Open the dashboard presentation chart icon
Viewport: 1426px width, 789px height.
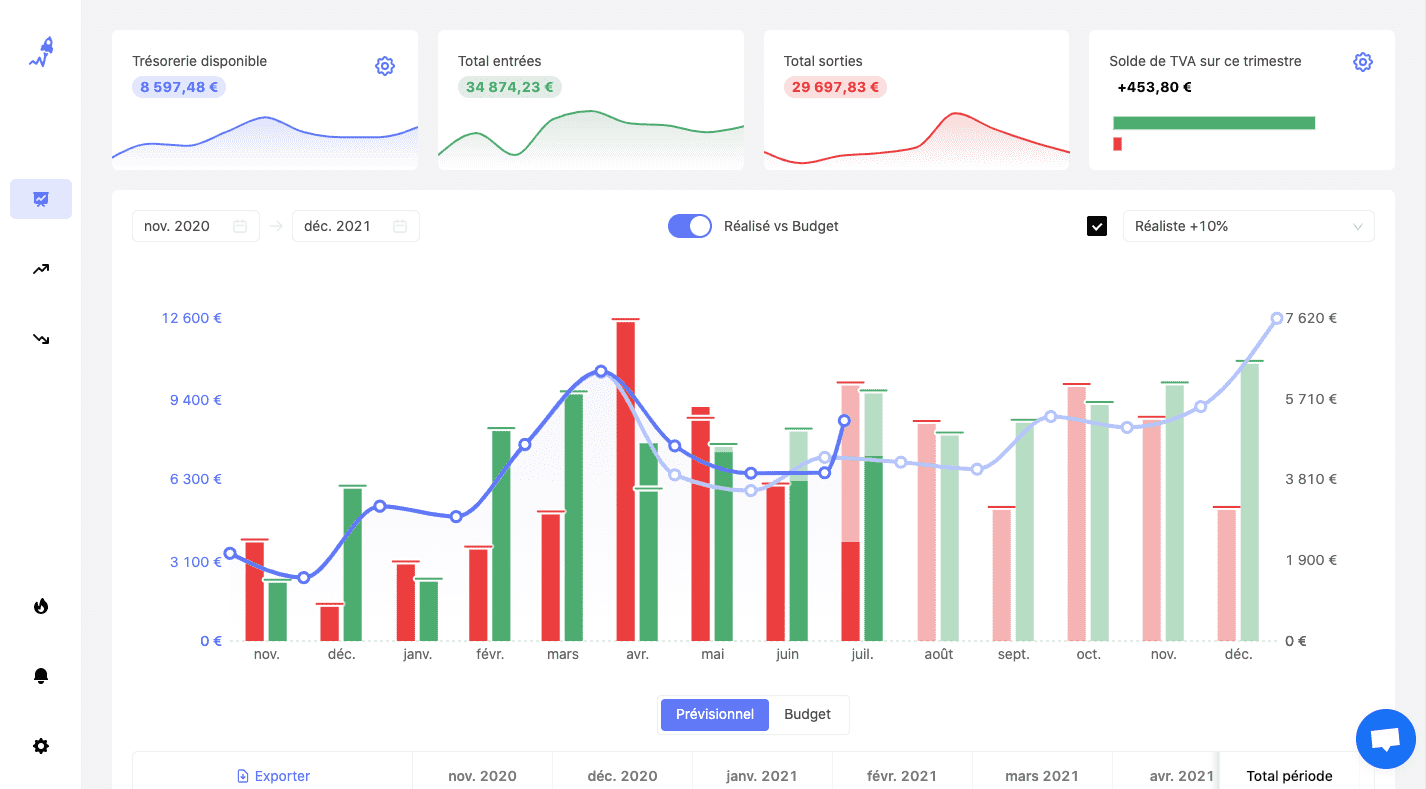point(41,199)
